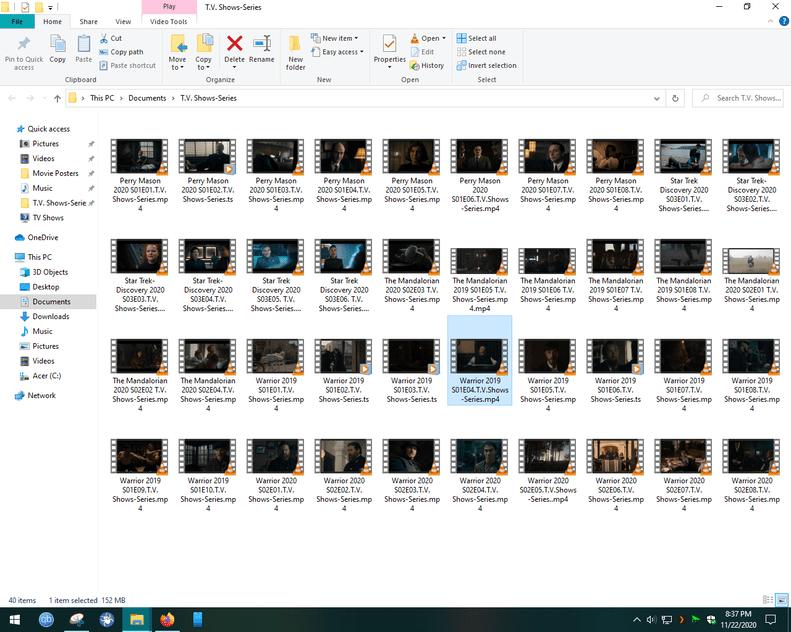Viewport: 791px width, 632px height.
Task: Switch to details view icon
Action: point(768,600)
